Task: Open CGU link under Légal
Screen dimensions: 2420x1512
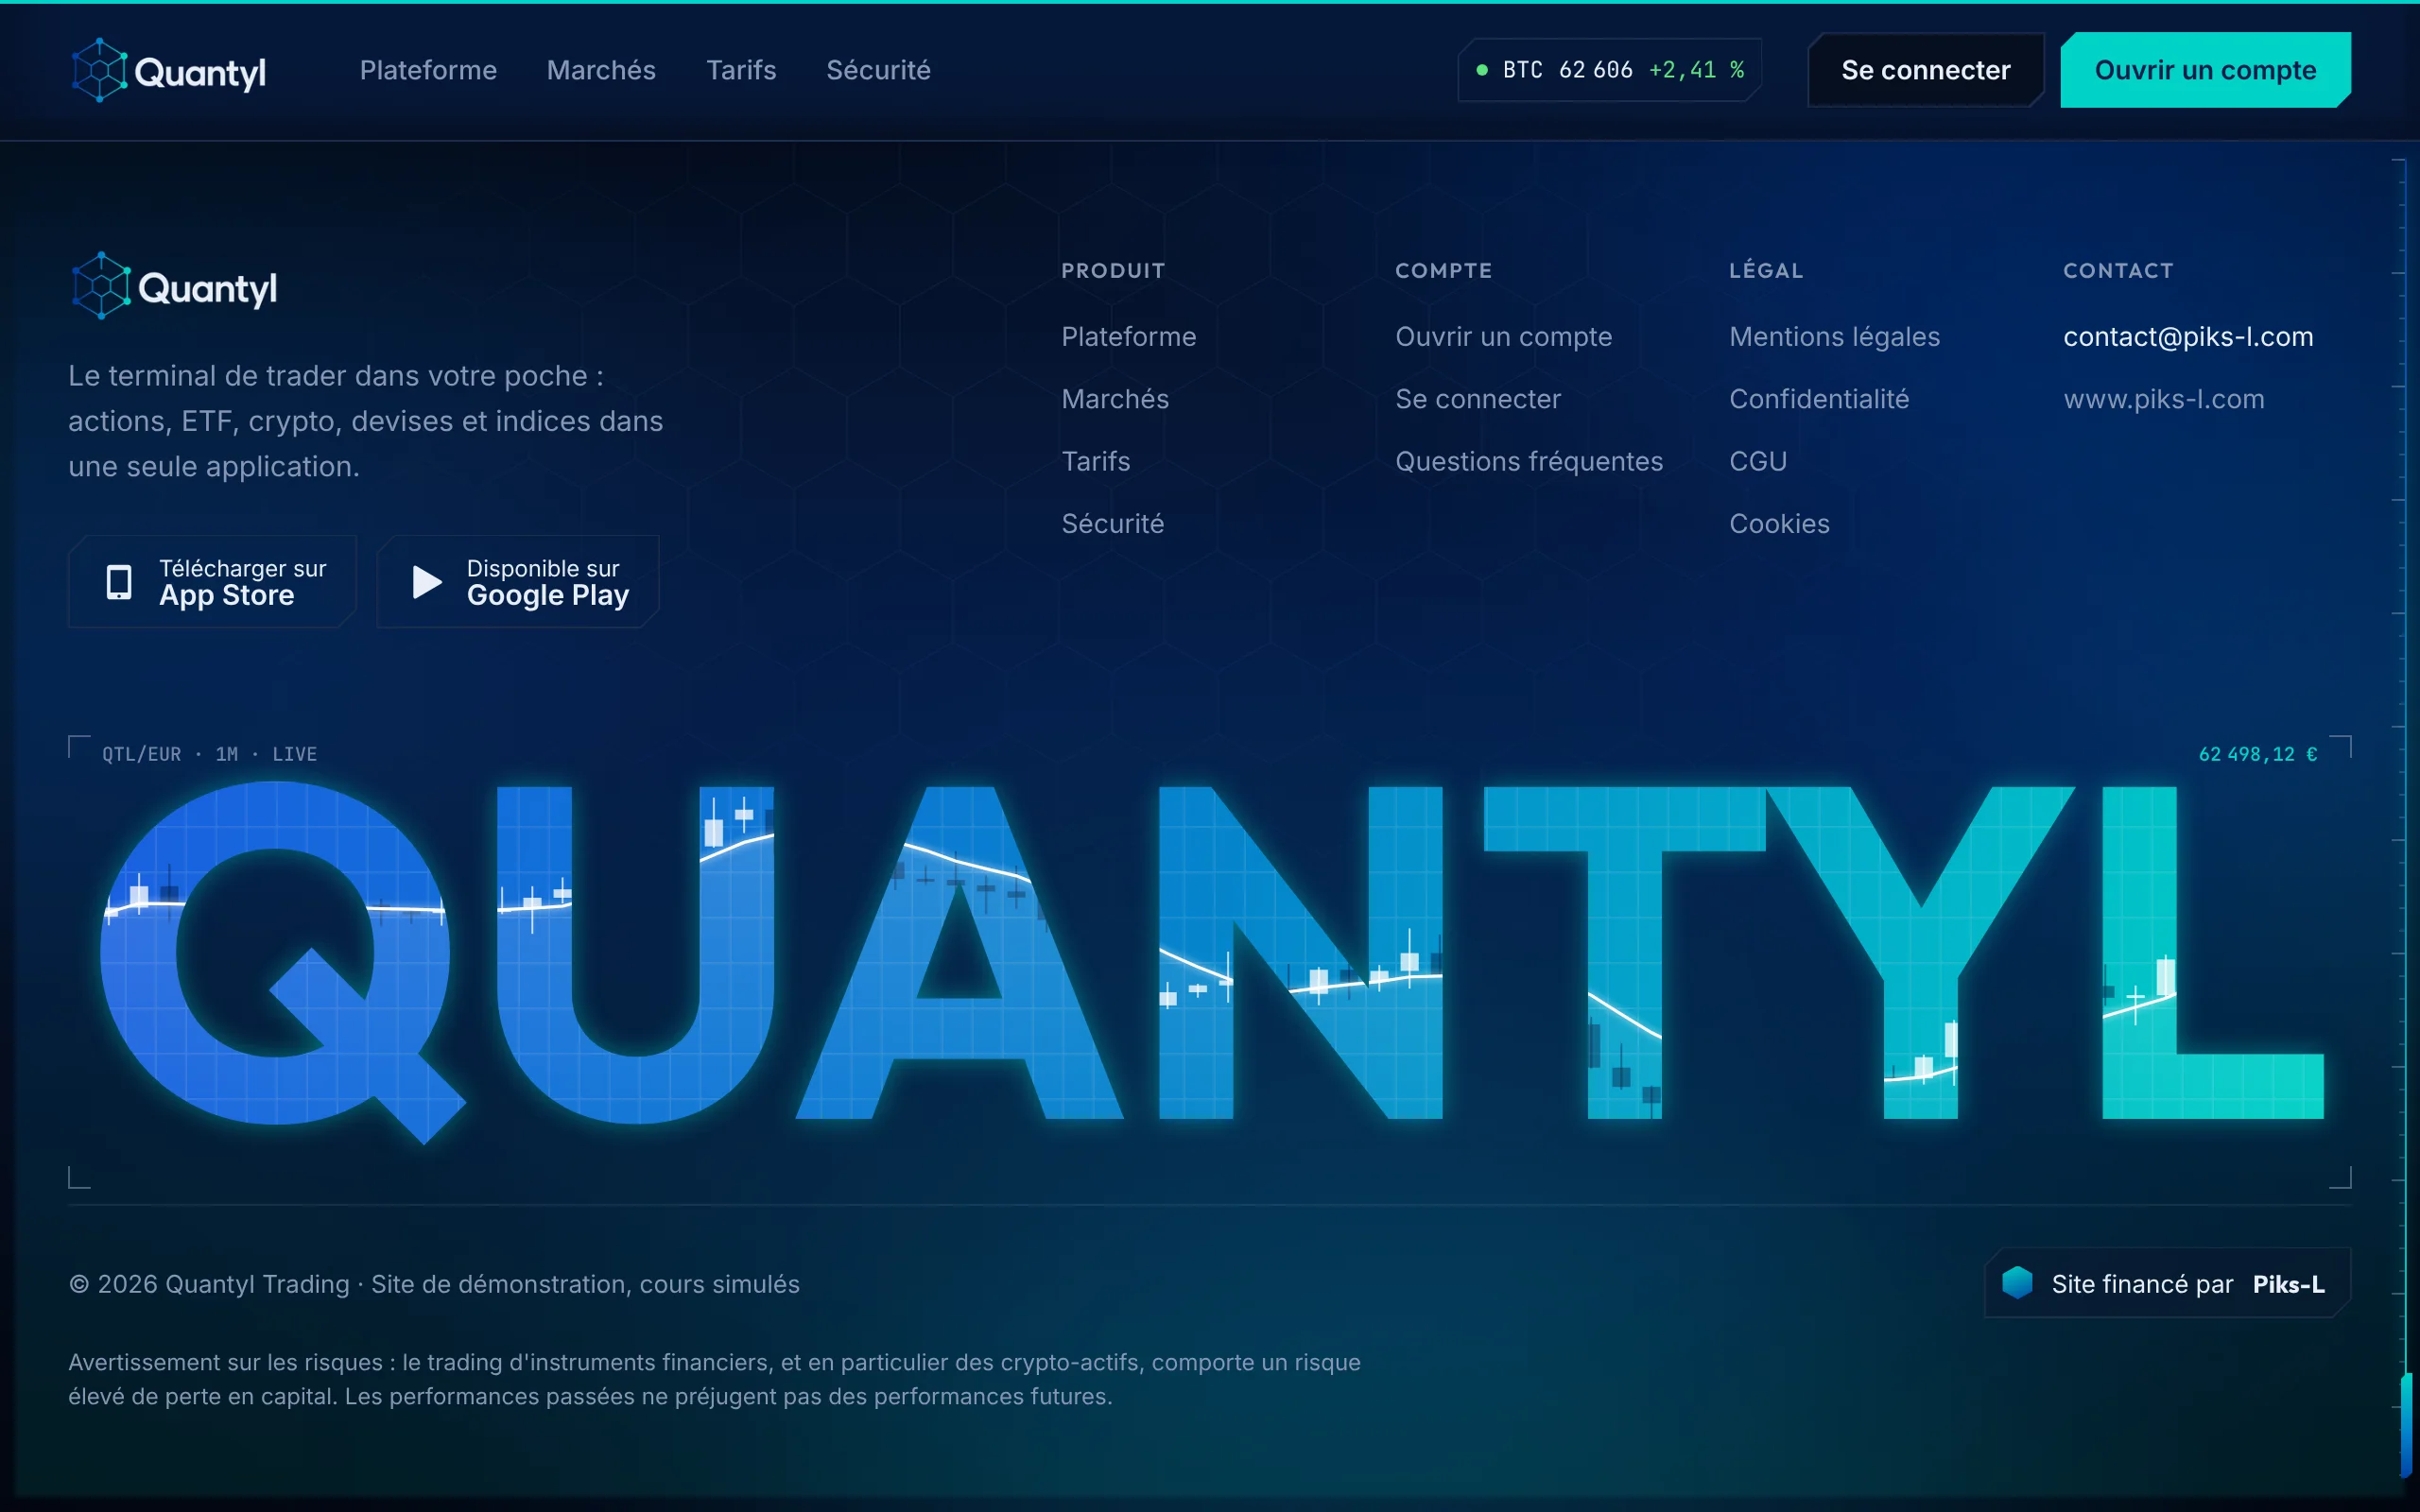Action: tap(1757, 461)
